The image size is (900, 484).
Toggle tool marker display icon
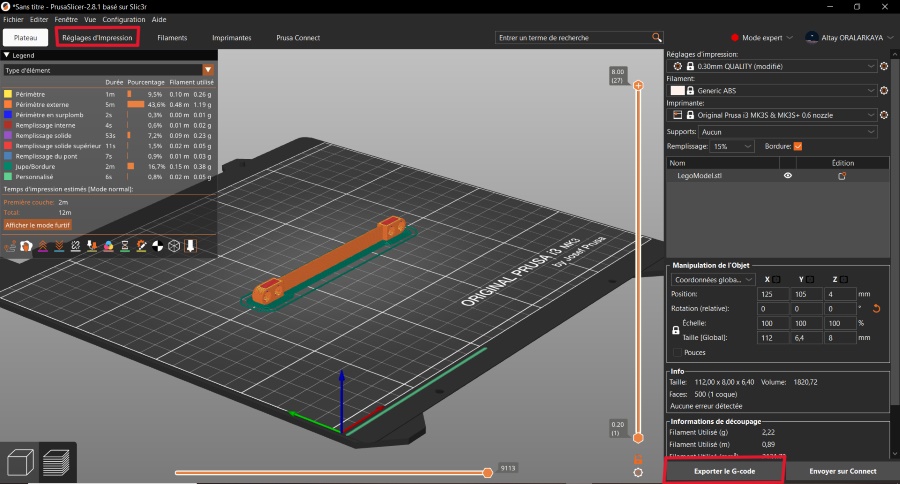(x=191, y=246)
